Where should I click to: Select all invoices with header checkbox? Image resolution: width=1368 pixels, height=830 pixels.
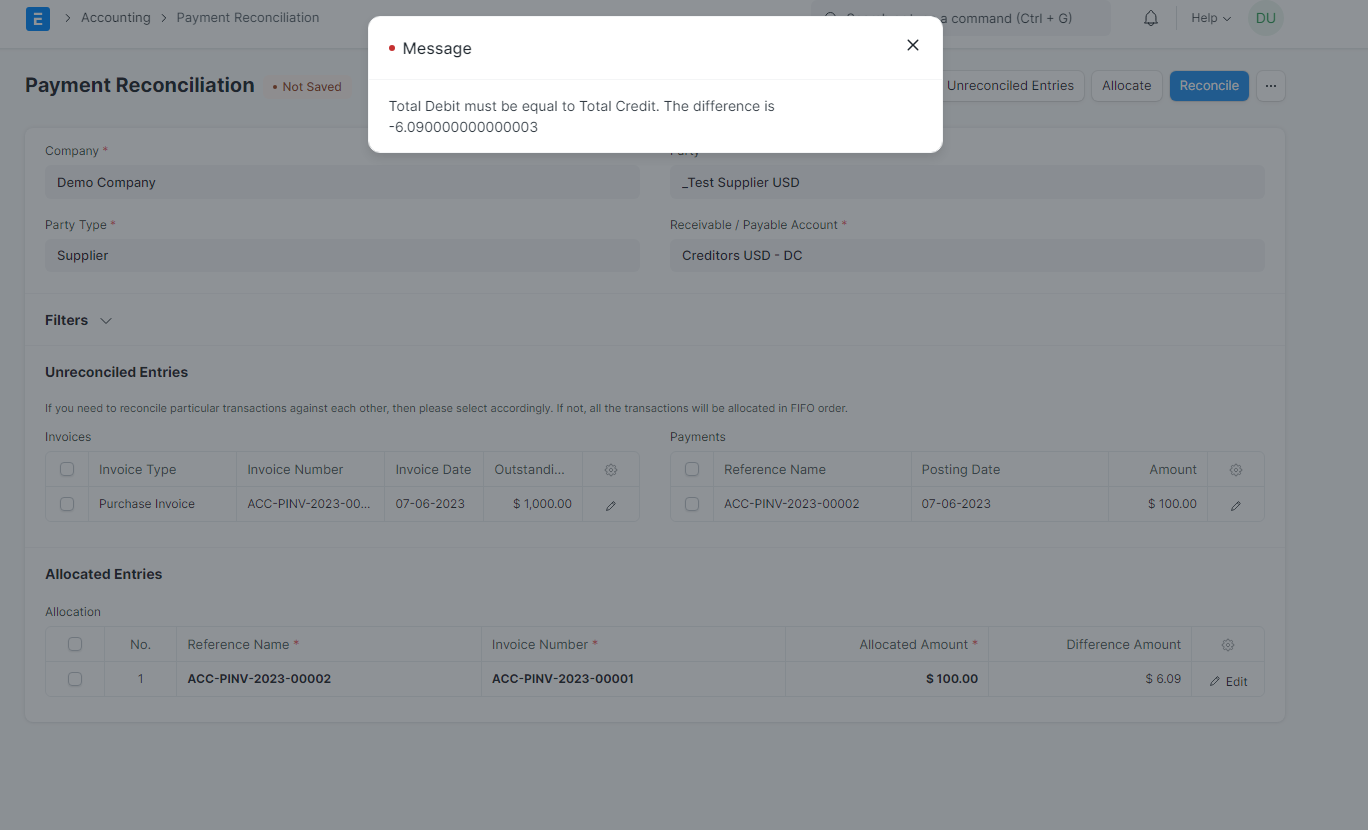click(x=67, y=468)
